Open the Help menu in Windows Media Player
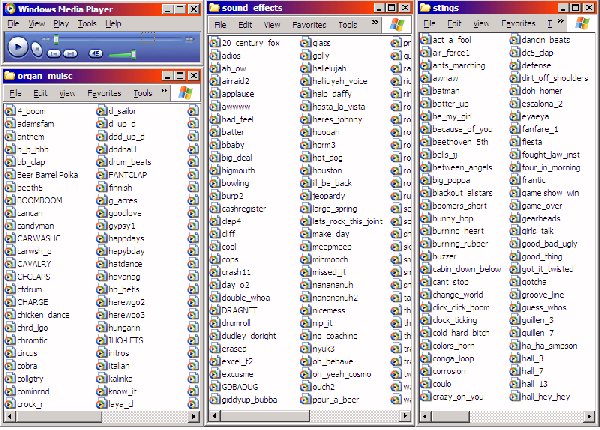The image size is (600, 430). tap(113, 24)
